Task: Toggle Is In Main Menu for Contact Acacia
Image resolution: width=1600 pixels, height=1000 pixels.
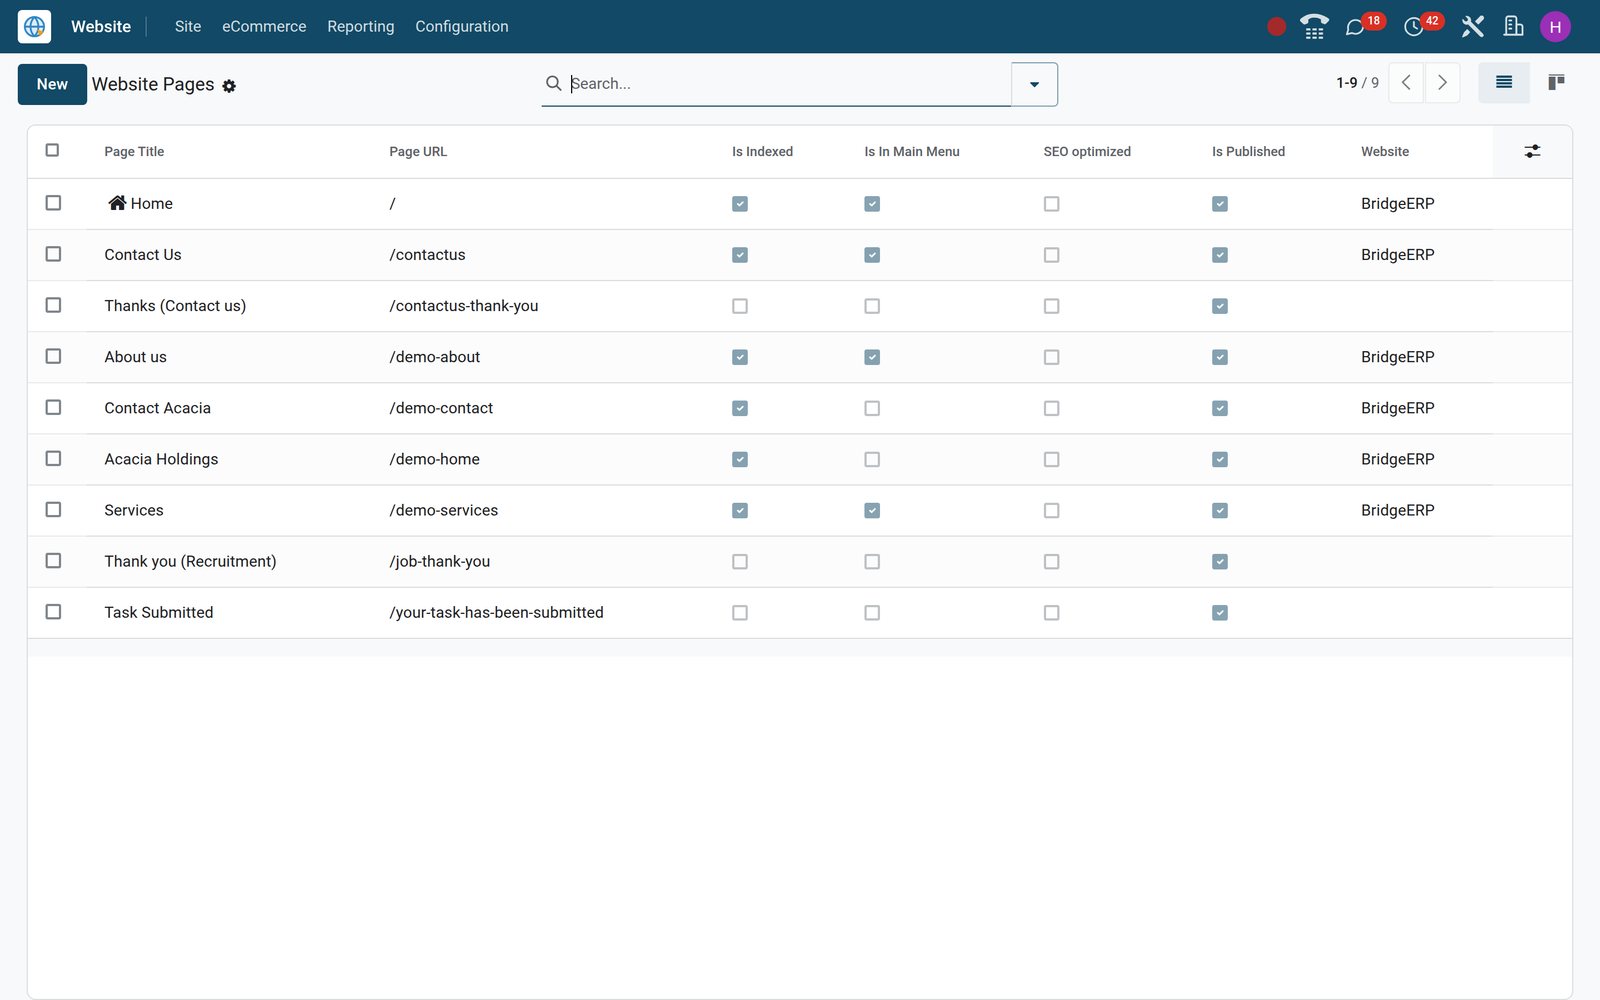Action: [872, 408]
